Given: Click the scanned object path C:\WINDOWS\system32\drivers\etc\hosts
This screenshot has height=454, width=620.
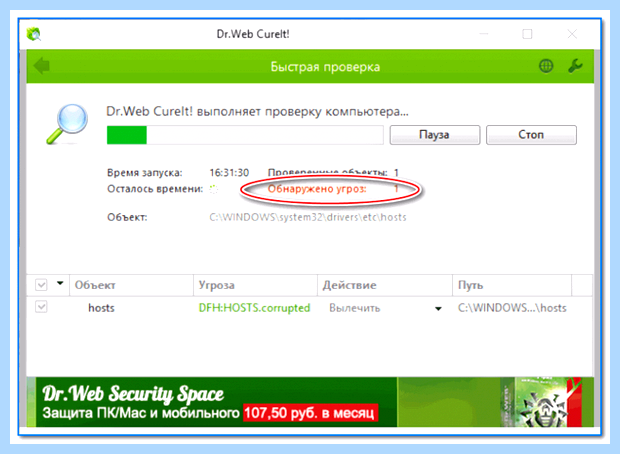Looking at the screenshot, I should click(x=308, y=217).
